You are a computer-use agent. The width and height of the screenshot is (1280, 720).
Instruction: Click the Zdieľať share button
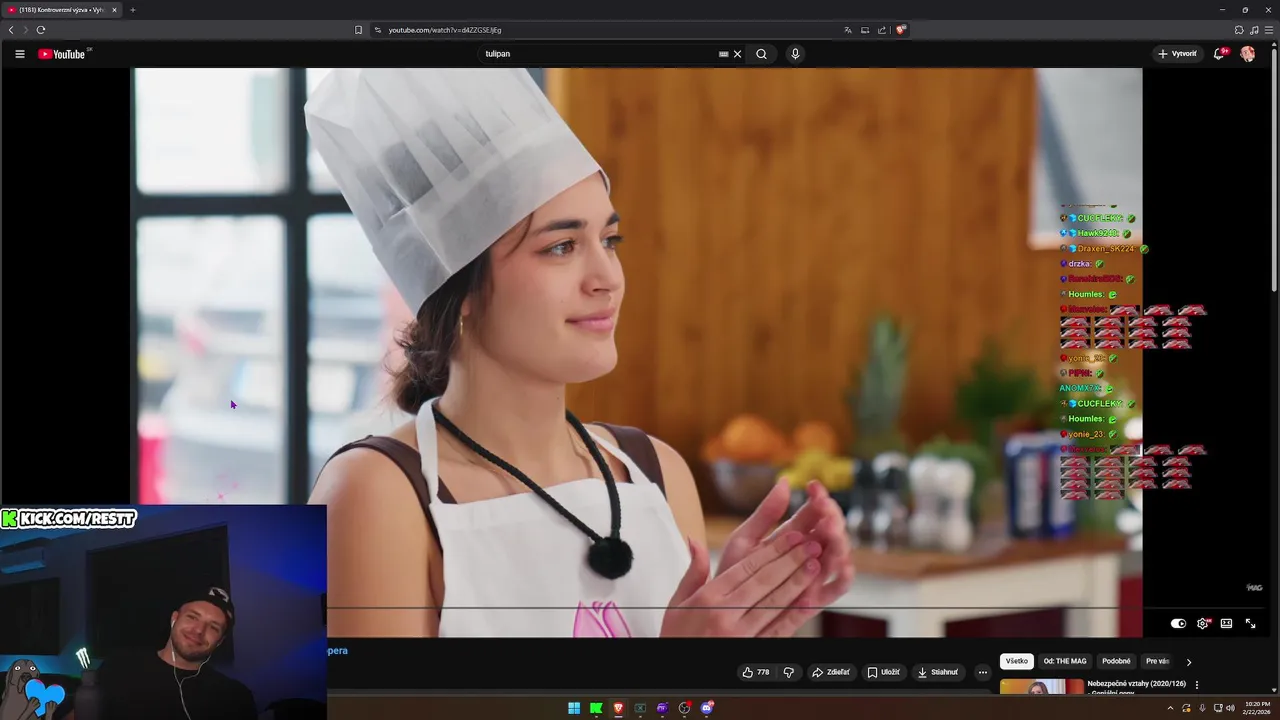831,672
